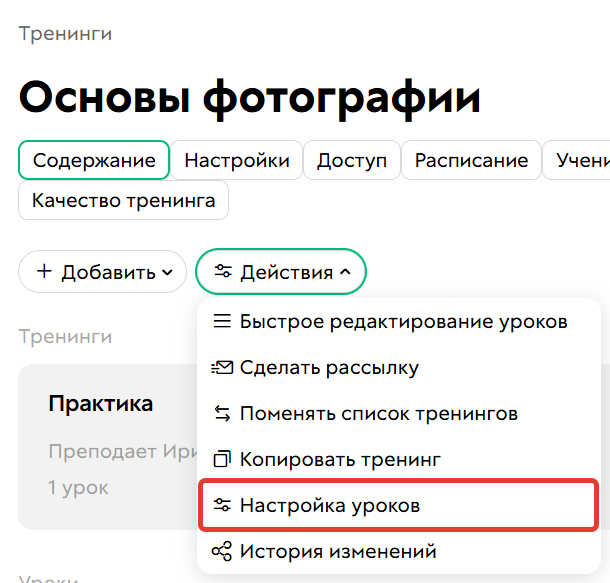The height and width of the screenshot is (583, 610).
Task: Open the Расписание tab
Action: 471,160
